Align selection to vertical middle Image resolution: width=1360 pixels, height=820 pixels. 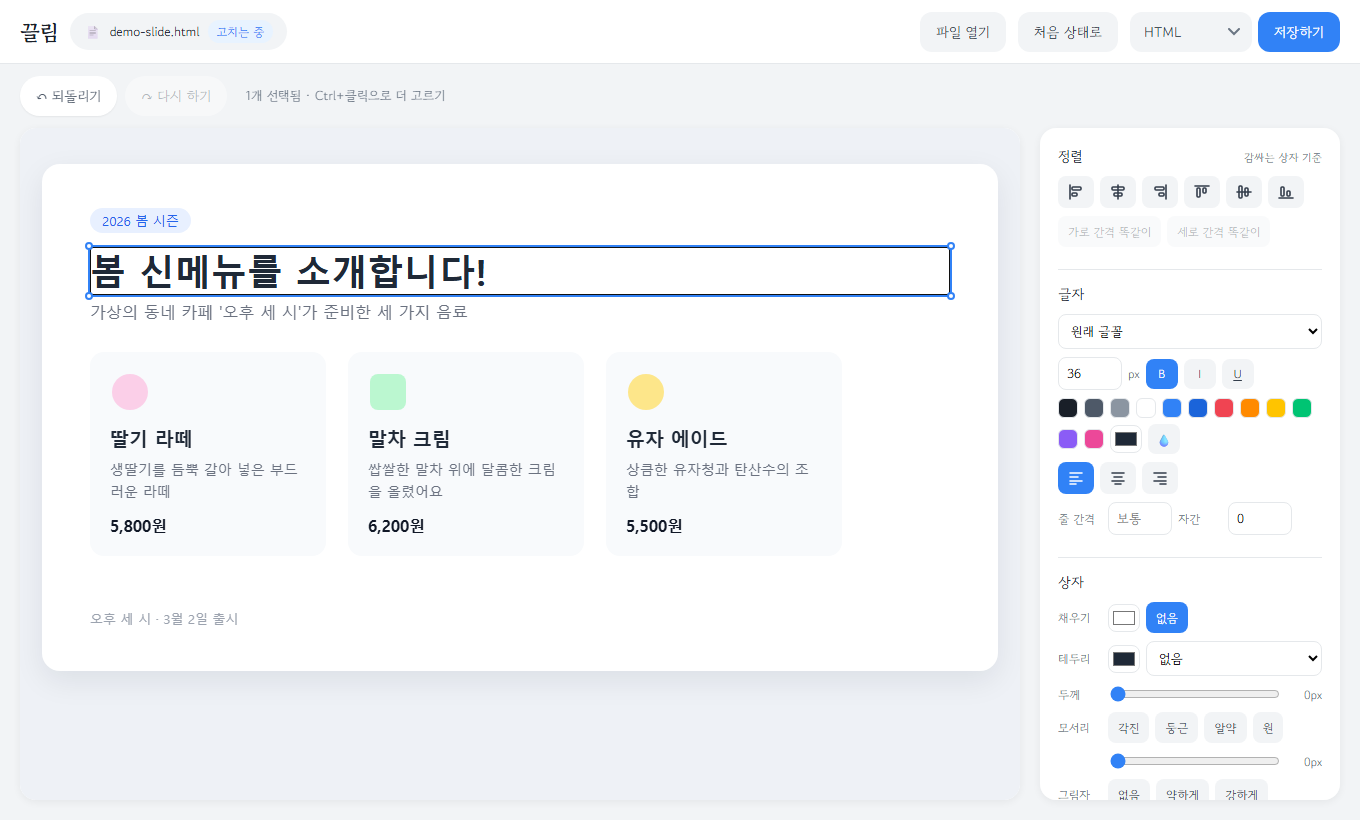[x=1244, y=191]
